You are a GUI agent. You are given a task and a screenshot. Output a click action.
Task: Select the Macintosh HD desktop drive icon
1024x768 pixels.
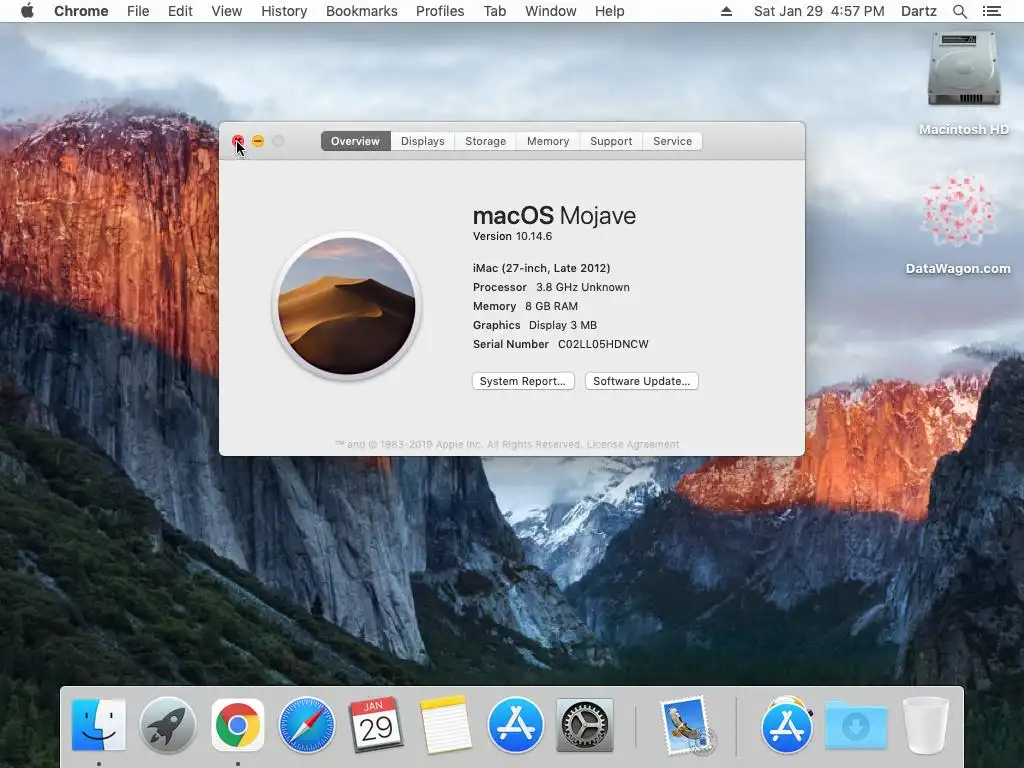(964, 69)
